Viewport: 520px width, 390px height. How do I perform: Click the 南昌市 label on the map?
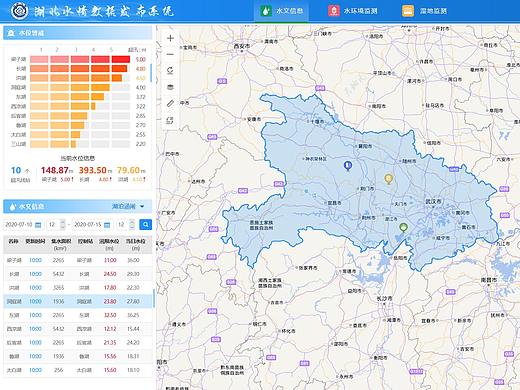[x=489, y=280]
